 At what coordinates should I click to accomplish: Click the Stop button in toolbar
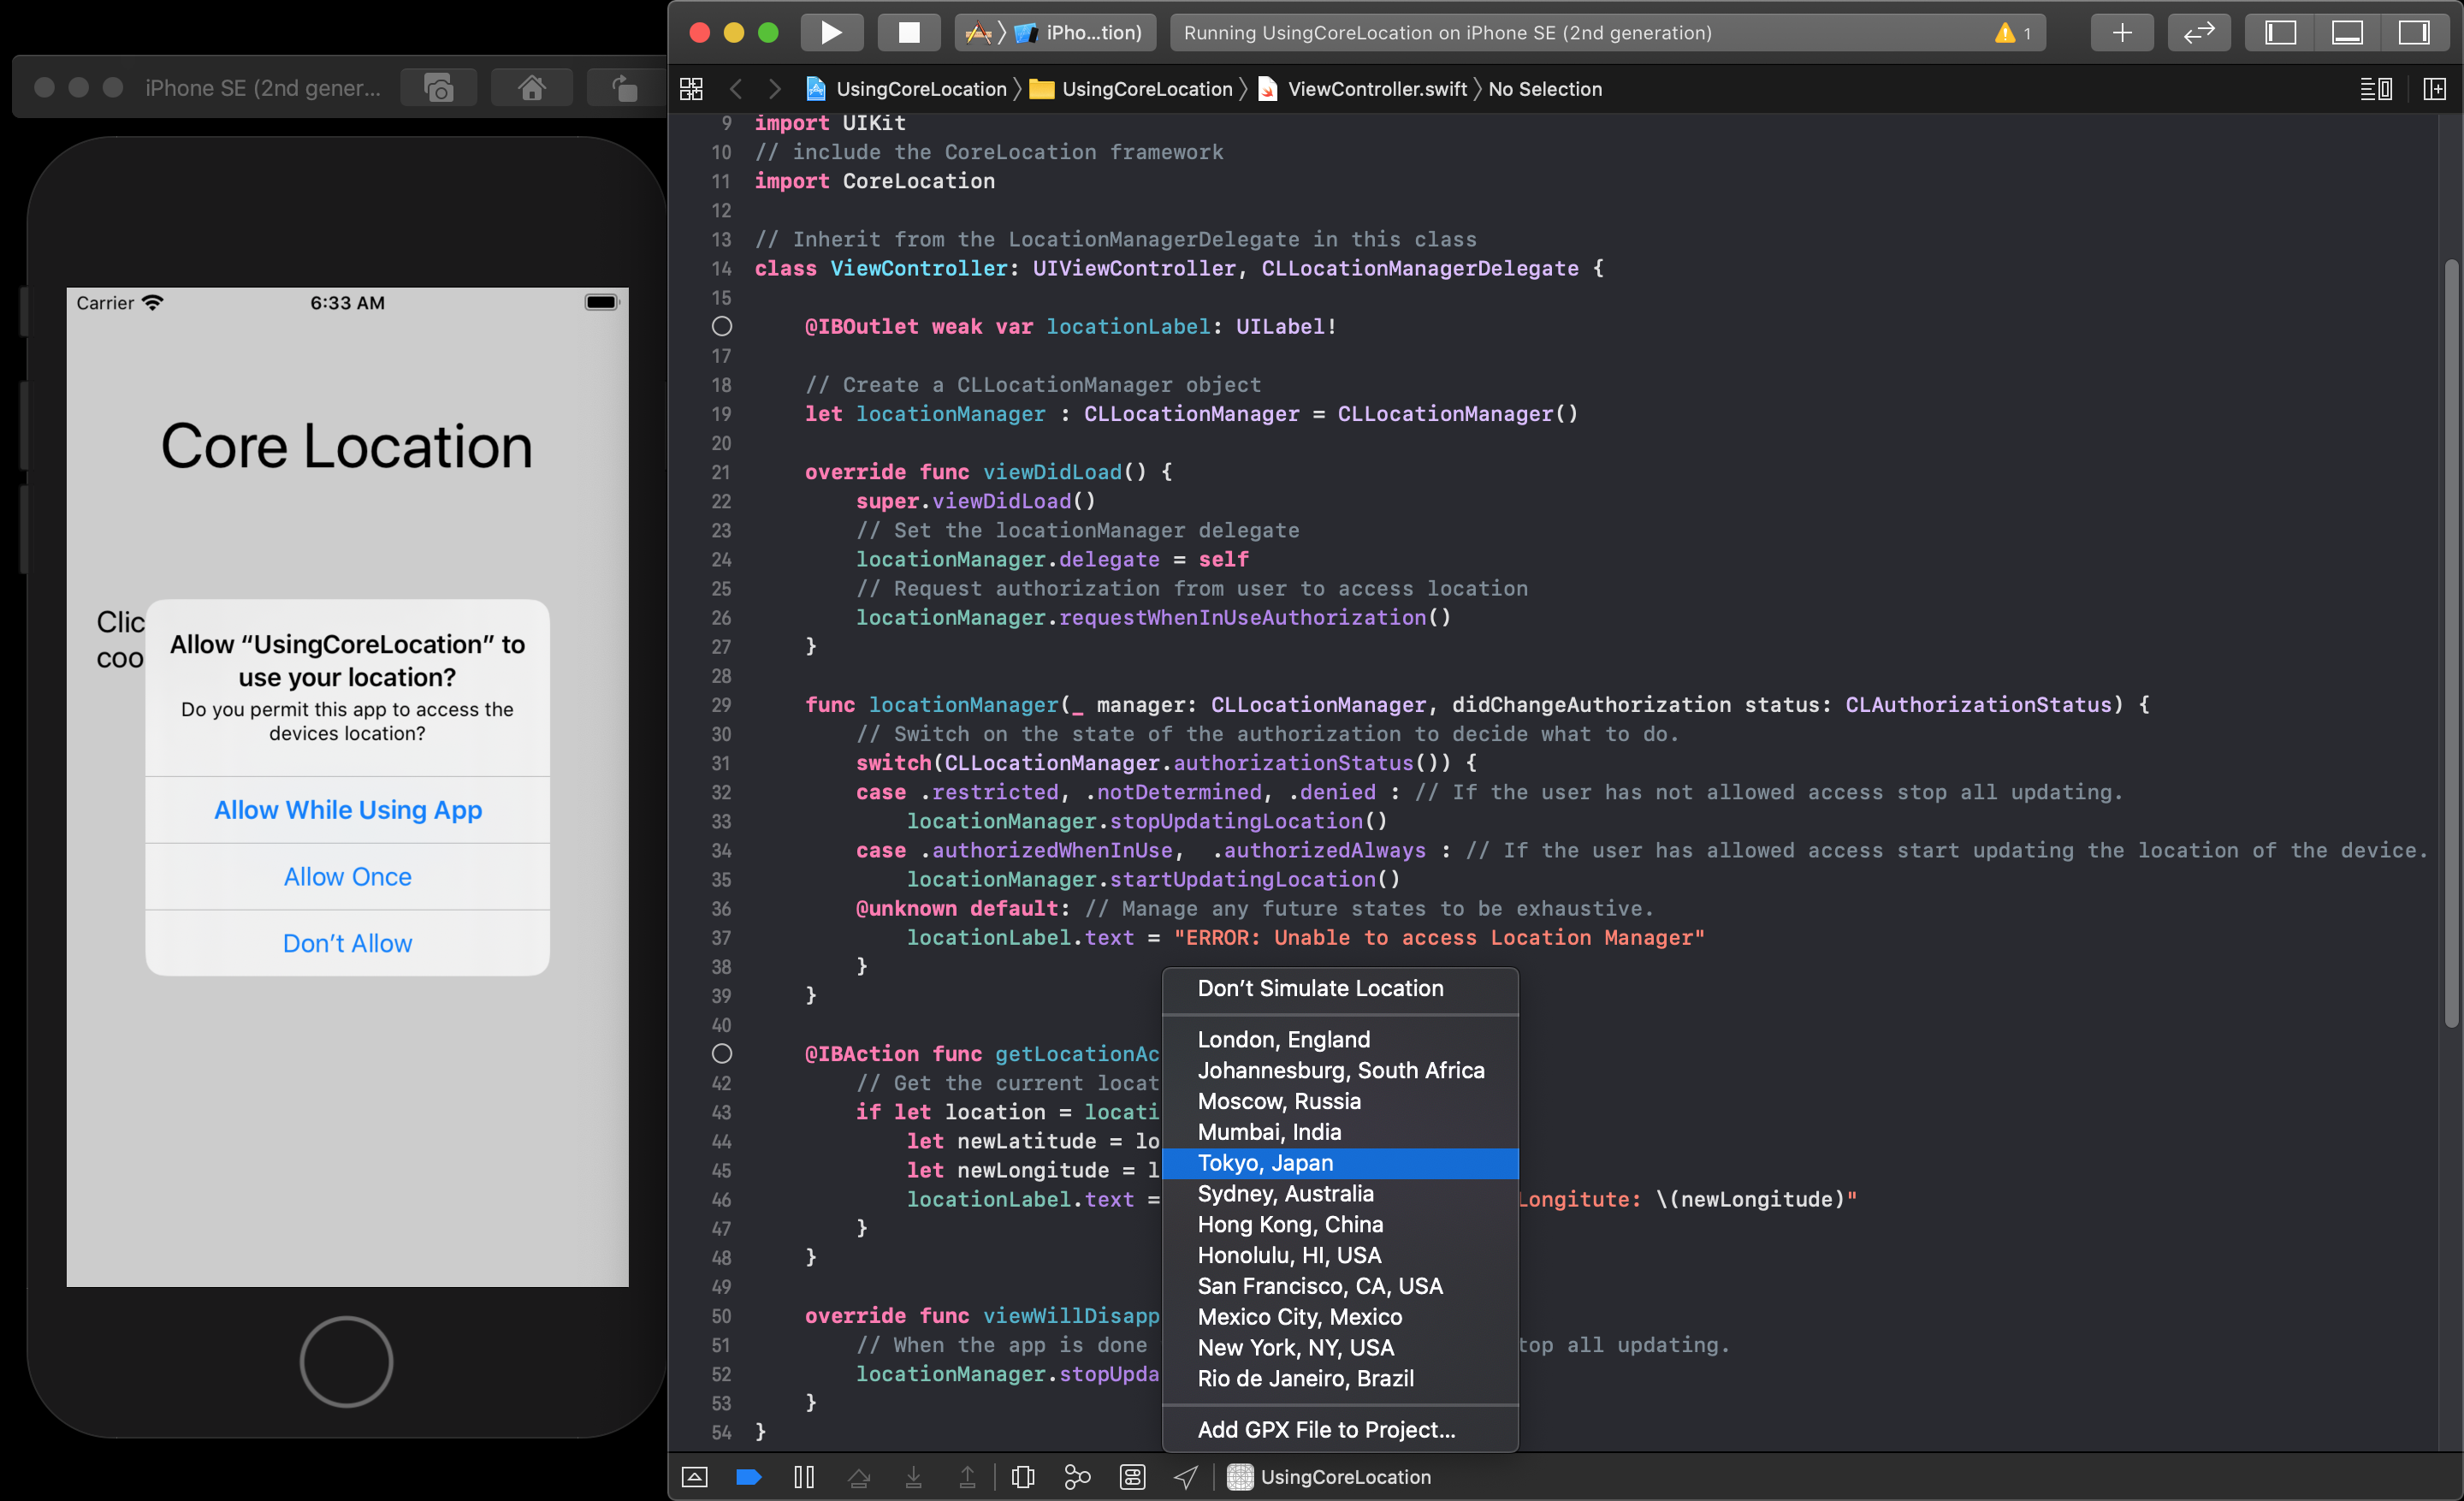point(908,32)
